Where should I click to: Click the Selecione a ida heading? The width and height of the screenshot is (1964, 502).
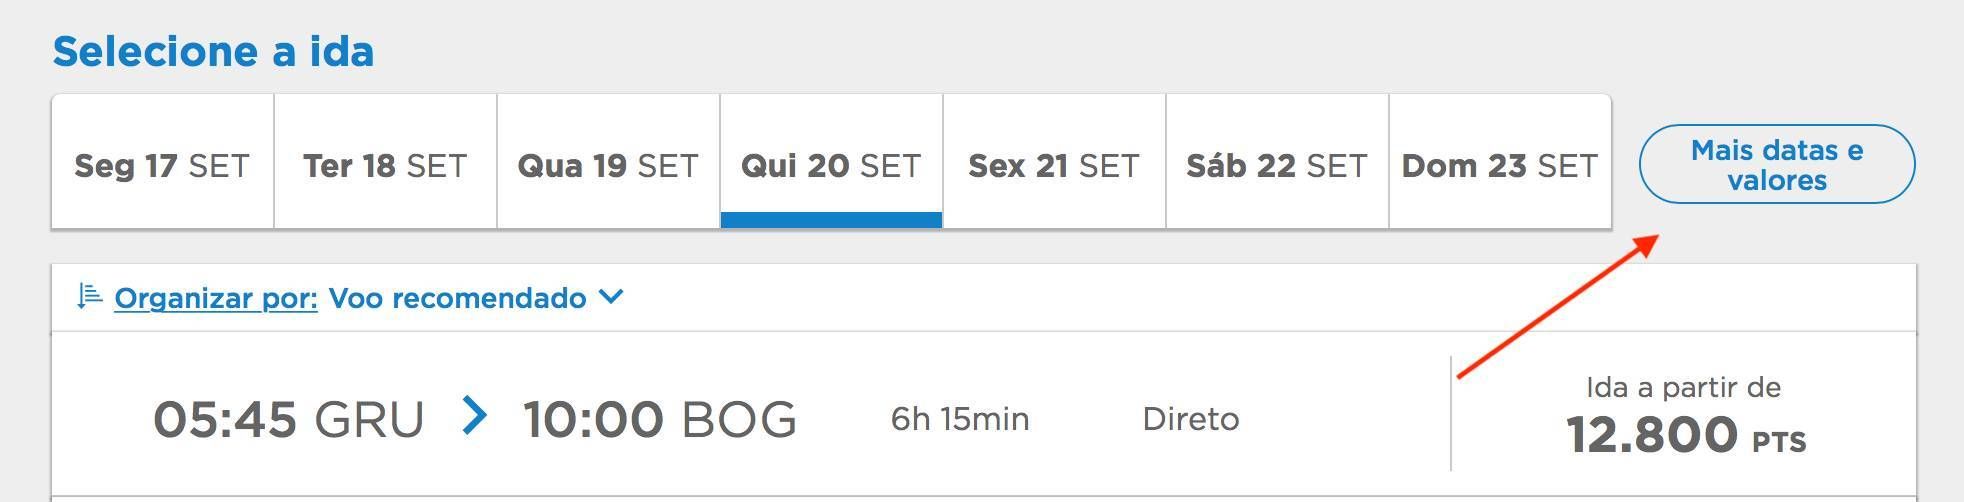(x=213, y=51)
